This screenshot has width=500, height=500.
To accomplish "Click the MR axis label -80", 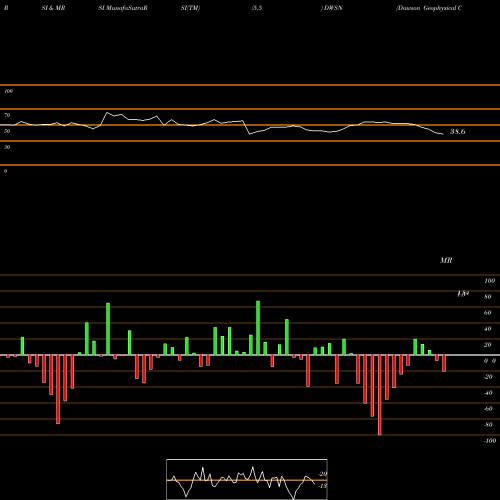I will pos(488,425).
